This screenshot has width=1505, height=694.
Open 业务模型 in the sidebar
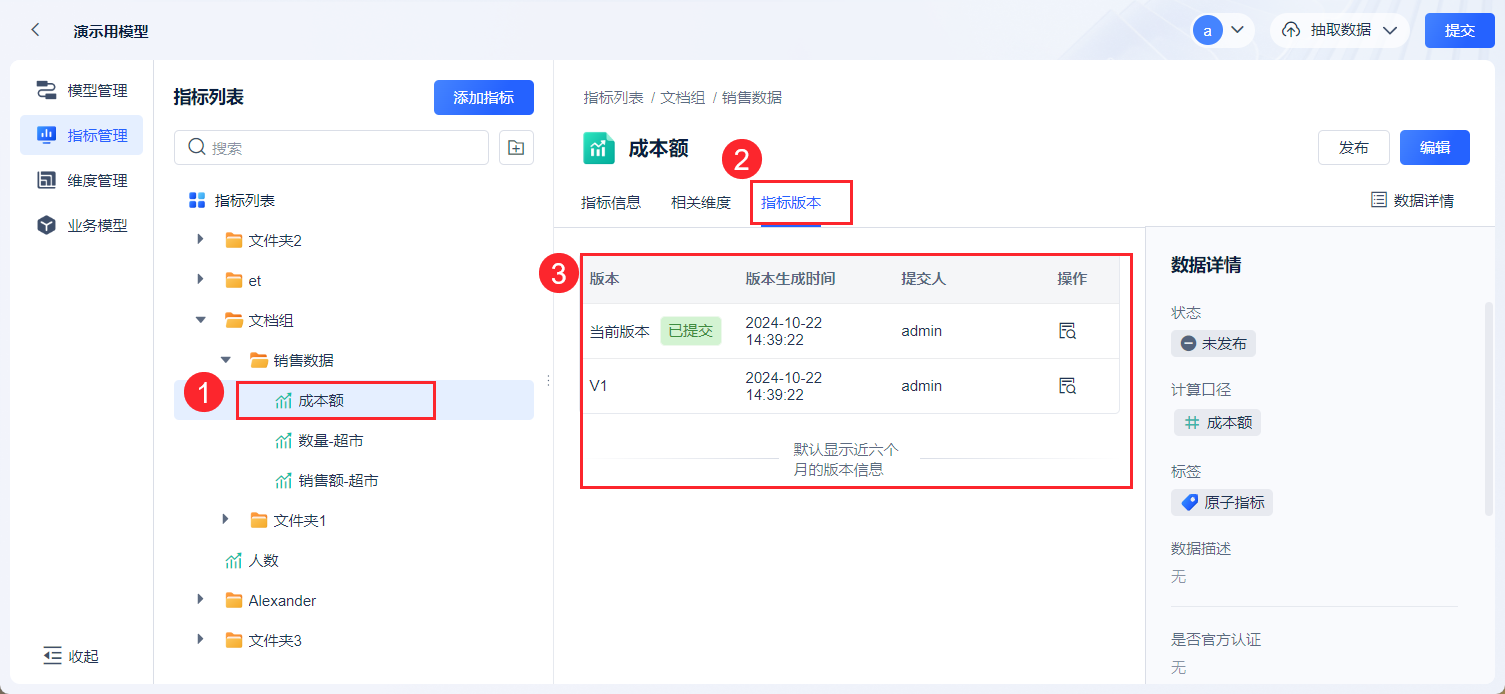(82, 226)
